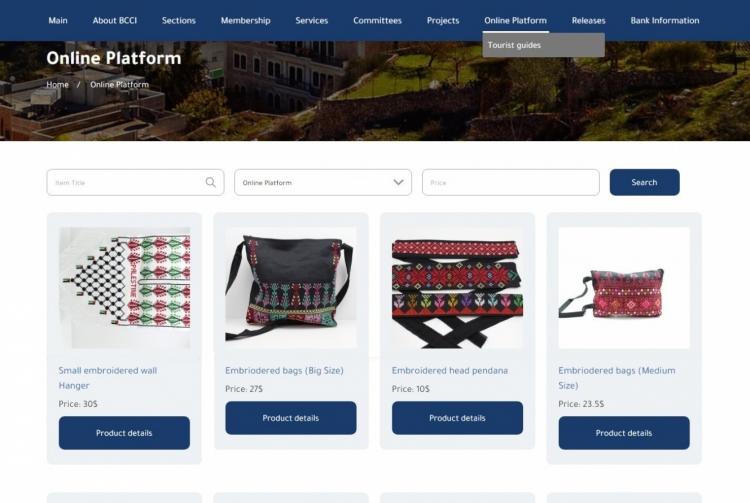Expand the Online Platform category dropdown
This screenshot has height=503, width=750.
point(323,182)
